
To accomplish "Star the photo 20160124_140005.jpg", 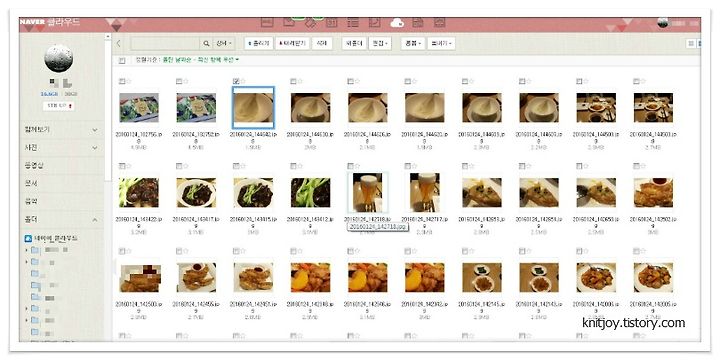I will (643, 251).
